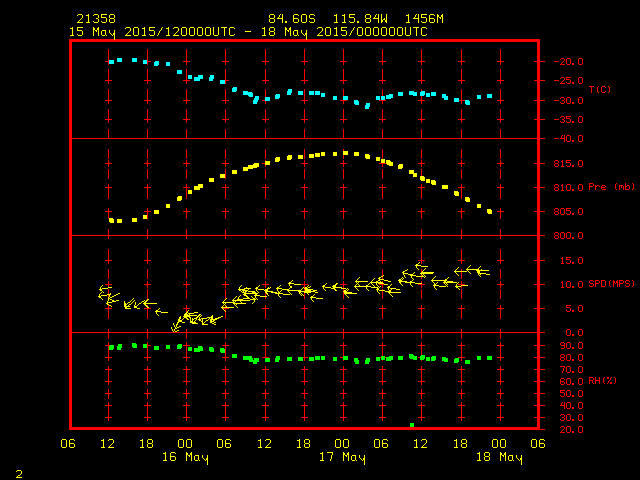
Task: Click the 00 hour label above 18 May
Action: pos(499,444)
